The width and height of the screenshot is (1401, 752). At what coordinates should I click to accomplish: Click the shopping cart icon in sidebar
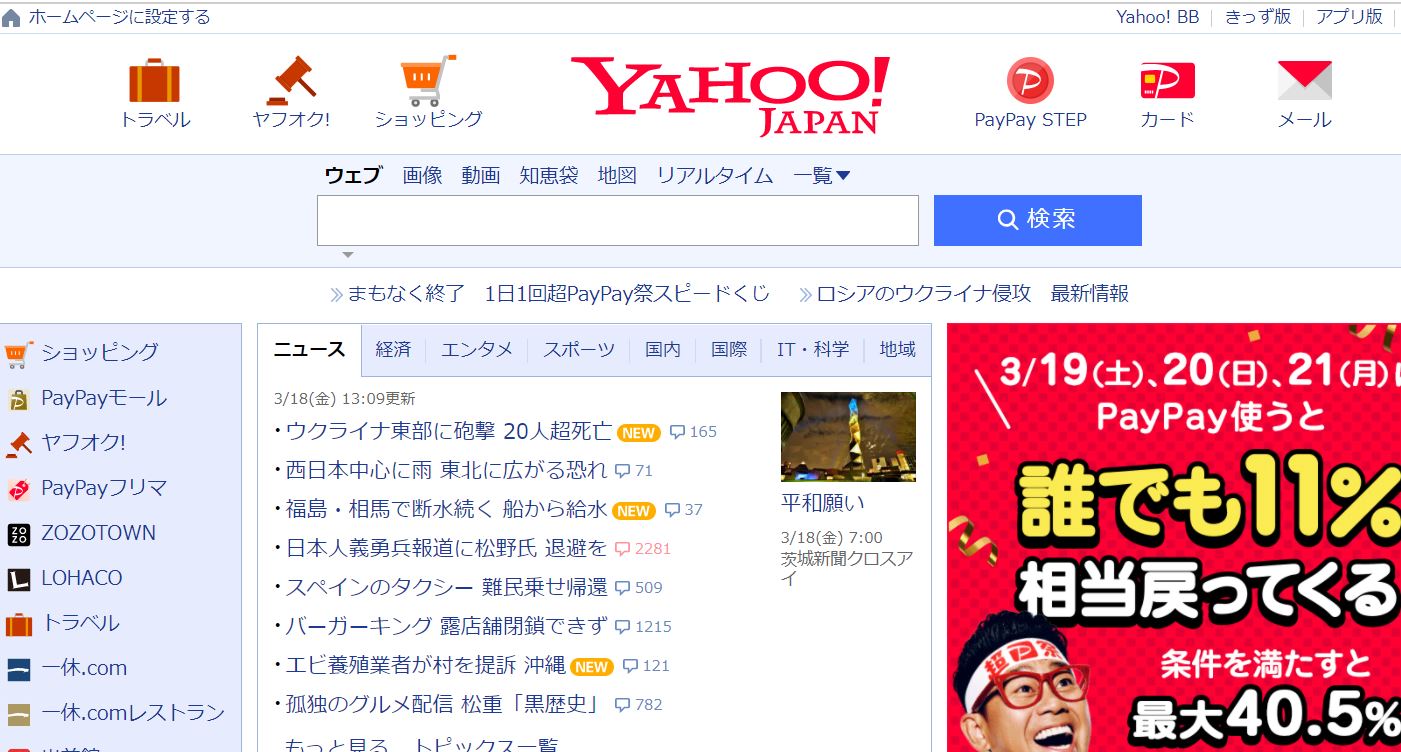point(19,353)
